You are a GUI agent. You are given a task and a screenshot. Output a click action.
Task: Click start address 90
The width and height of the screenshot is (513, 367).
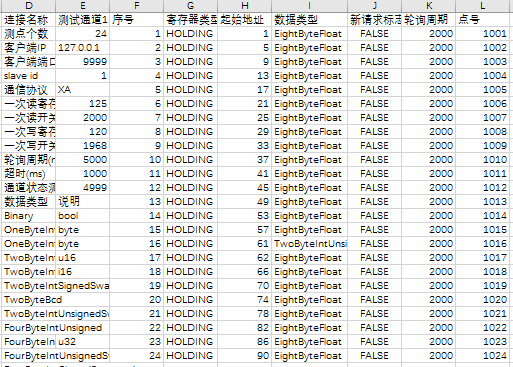coord(244,356)
